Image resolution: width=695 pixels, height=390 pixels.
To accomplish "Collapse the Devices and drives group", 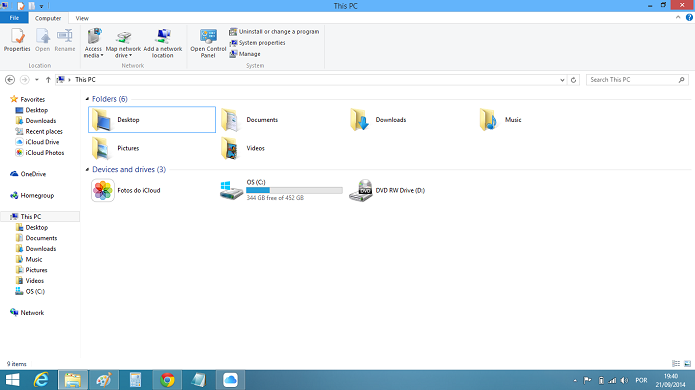I will pos(87,169).
